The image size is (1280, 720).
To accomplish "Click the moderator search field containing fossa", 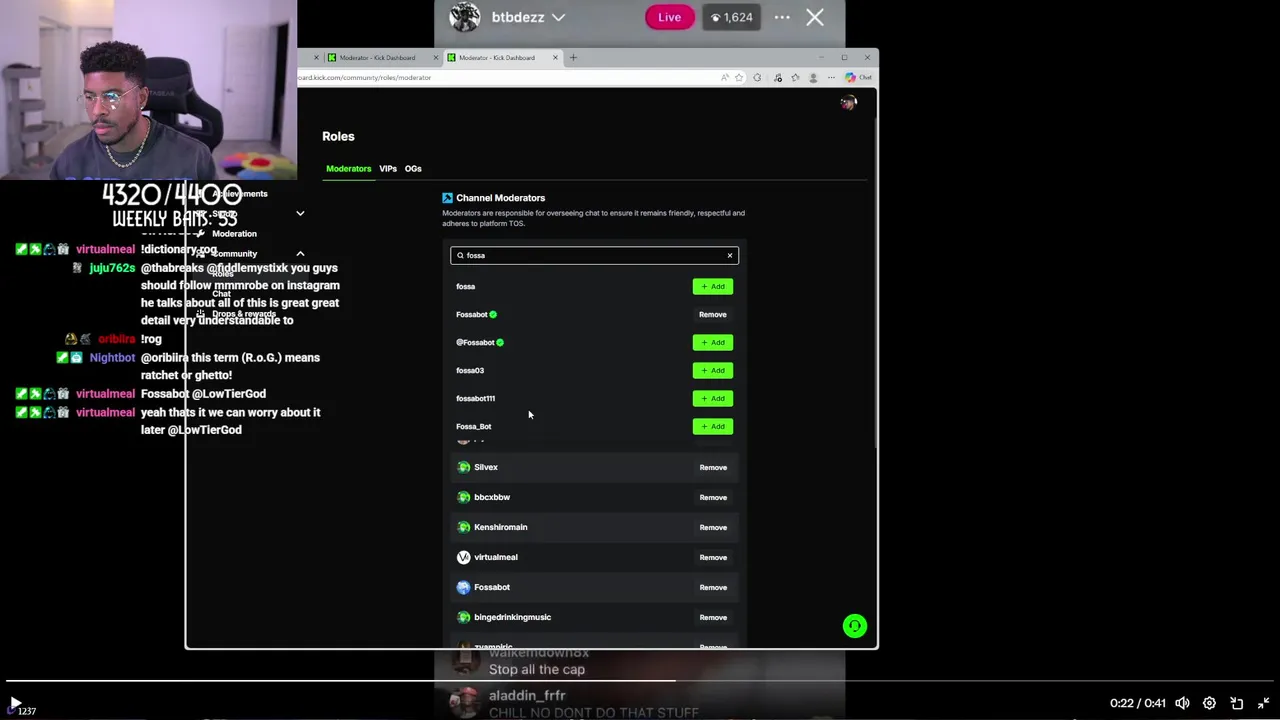I will point(594,256).
